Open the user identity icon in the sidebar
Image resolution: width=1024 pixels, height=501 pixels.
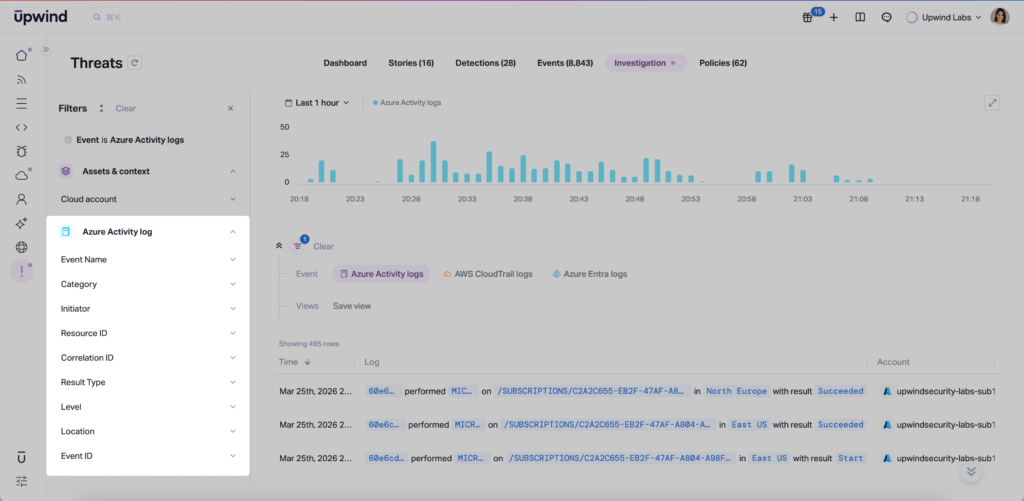(22, 199)
